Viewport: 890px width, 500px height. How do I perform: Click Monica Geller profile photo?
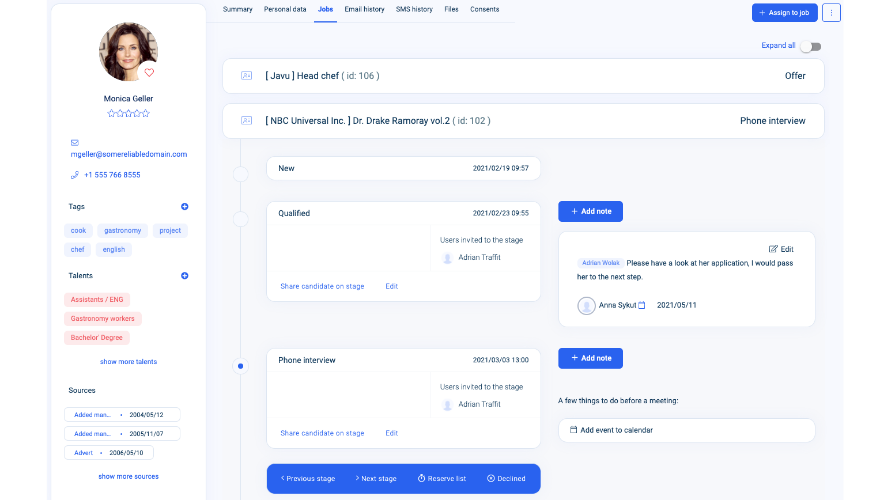coord(128,52)
